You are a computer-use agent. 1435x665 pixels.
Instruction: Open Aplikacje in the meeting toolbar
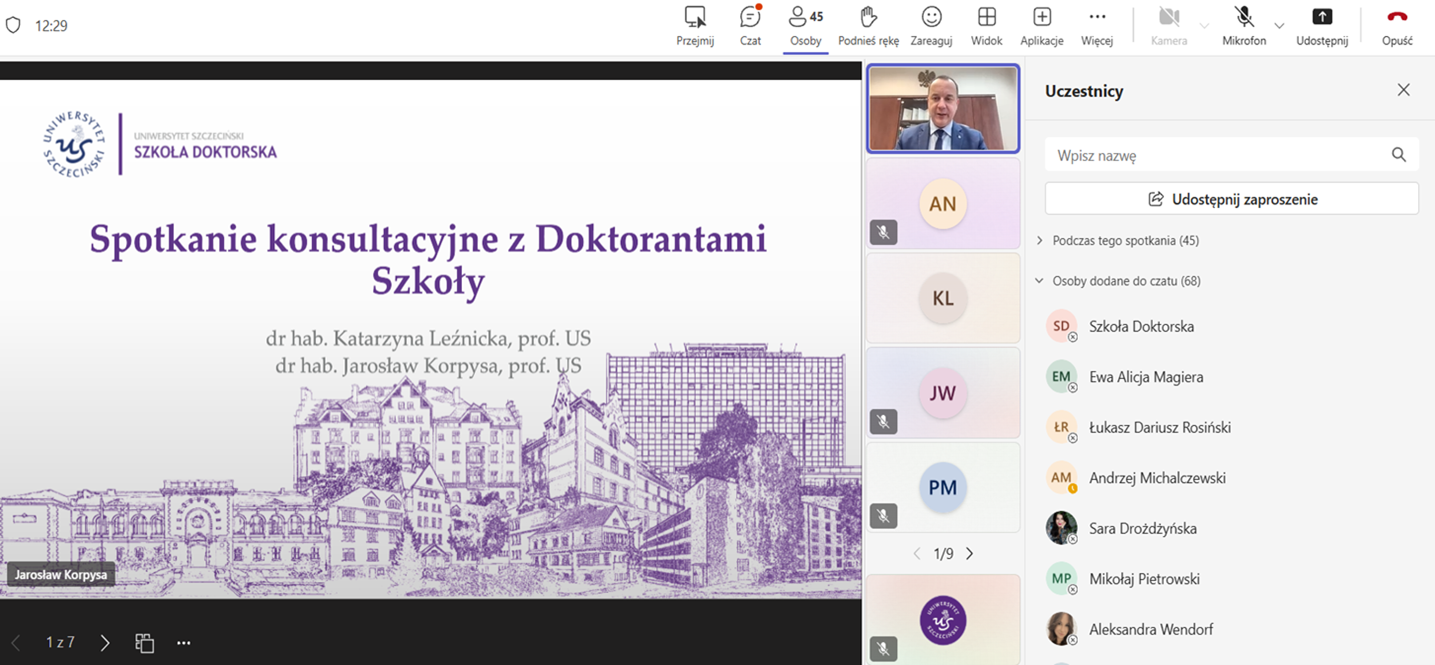coord(1041,26)
